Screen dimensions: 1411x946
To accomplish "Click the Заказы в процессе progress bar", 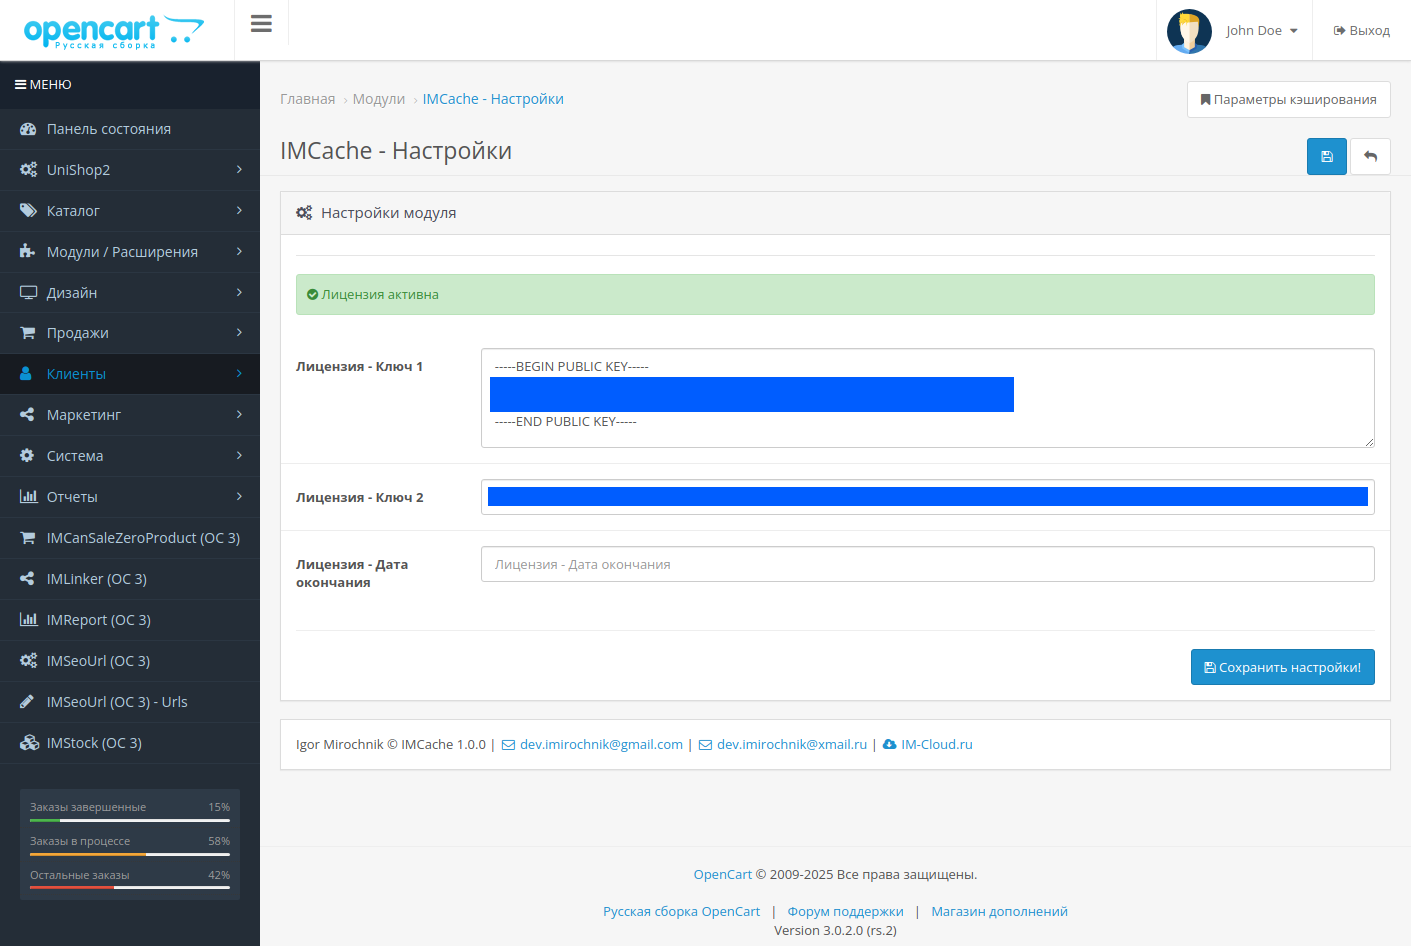I will pyautogui.click(x=130, y=854).
